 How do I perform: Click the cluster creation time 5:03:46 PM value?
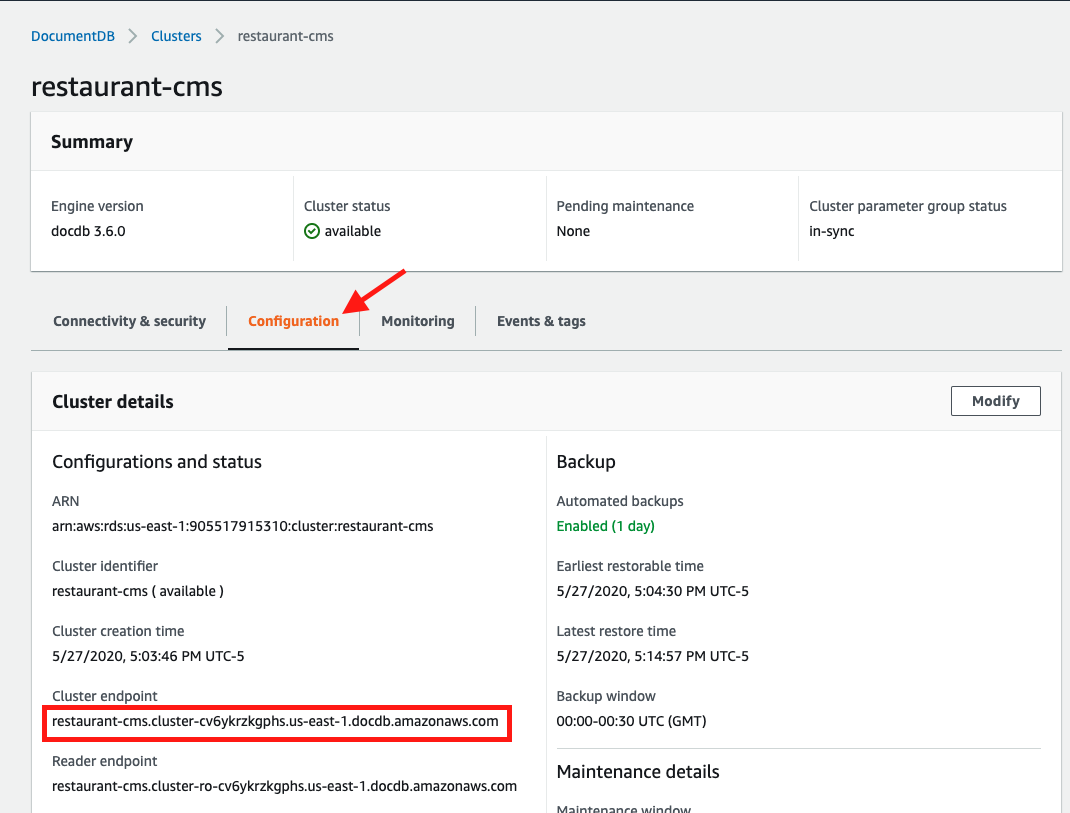(x=148, y=657)
